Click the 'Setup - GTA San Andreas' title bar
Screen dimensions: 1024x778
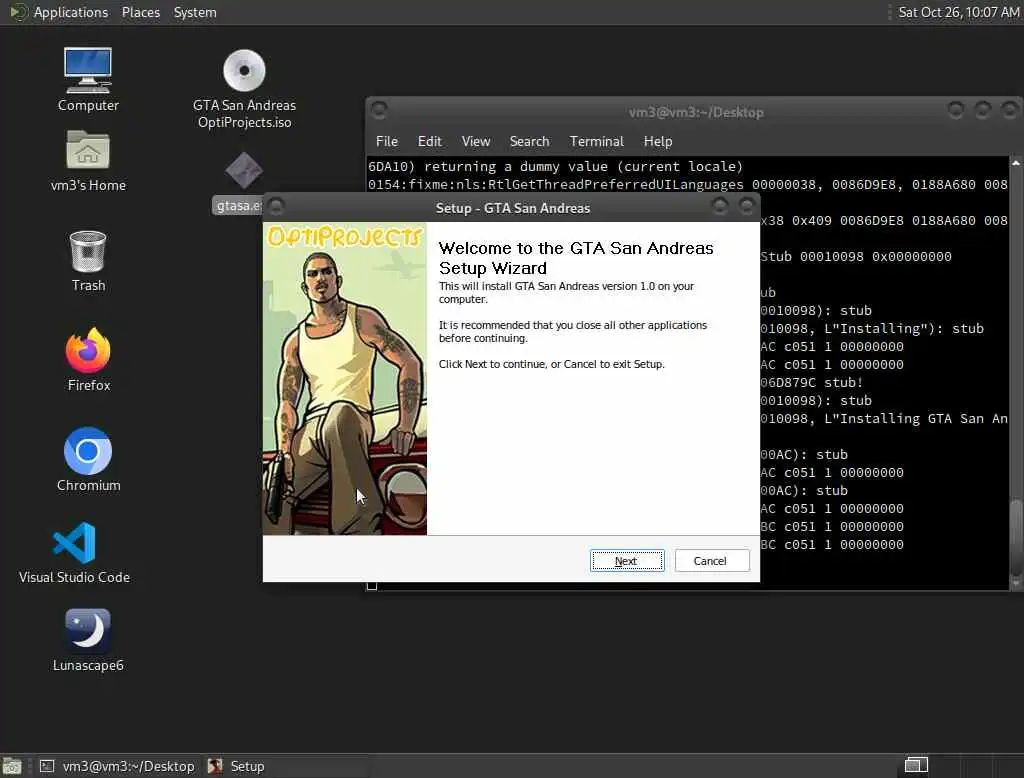click(513, 208)
